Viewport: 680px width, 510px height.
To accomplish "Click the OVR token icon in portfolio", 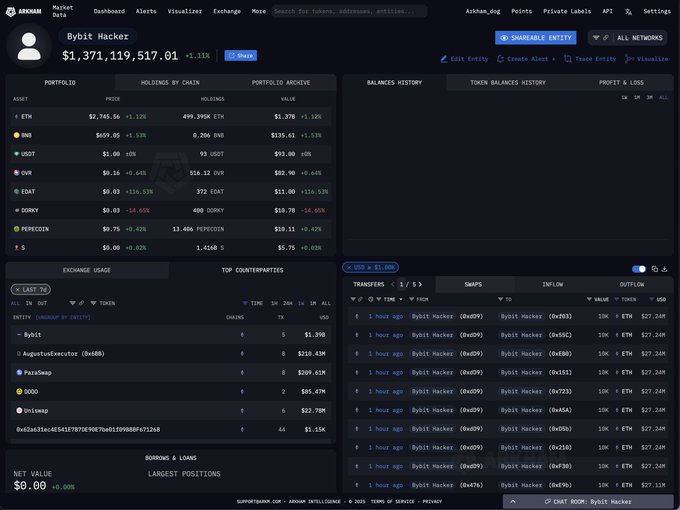I will click(16, 173).
